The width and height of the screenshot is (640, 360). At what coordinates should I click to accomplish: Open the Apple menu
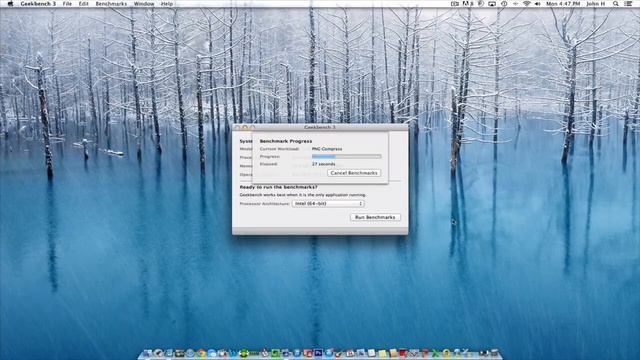tap(10, 4)
